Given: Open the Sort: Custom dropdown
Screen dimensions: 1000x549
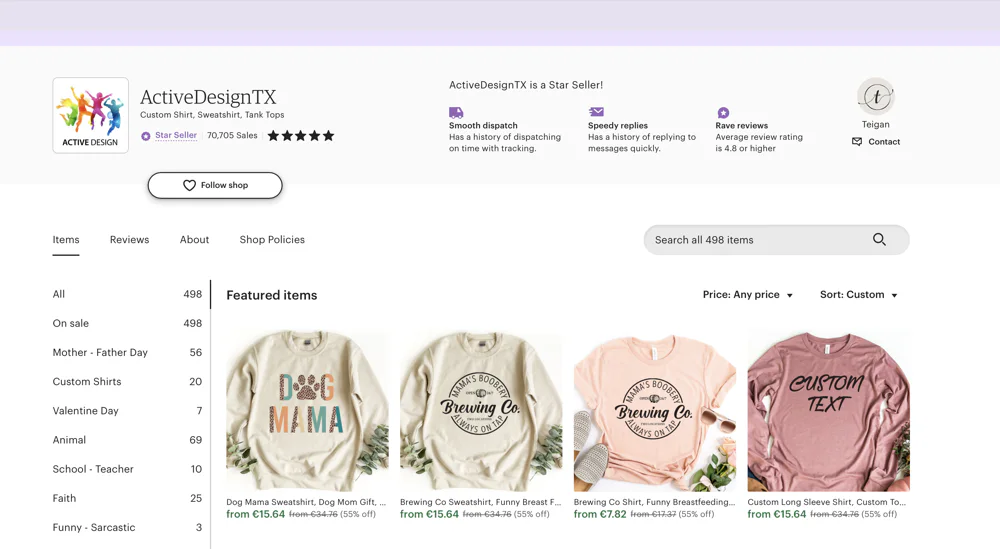Looking at the screenshot, I should pos(858,295).
